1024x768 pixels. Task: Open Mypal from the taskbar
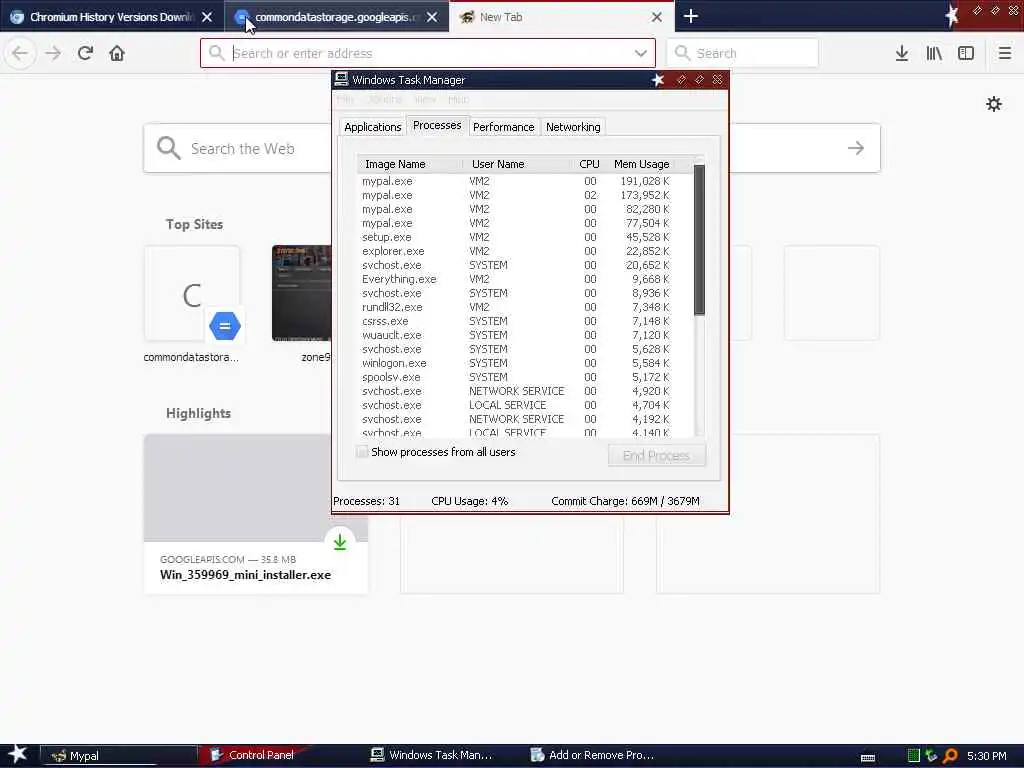(118, 756)
